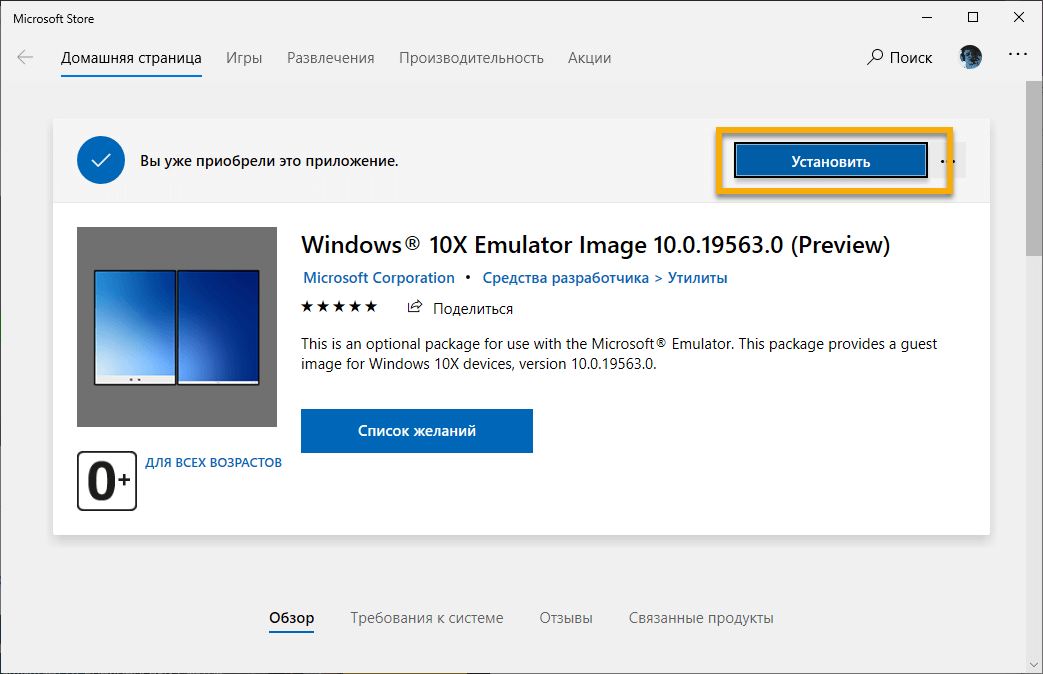Image resolution: width=1043 pixels, height=674 pixels.
Task: Add the app to Список желаний
Action: coord(416,431)
